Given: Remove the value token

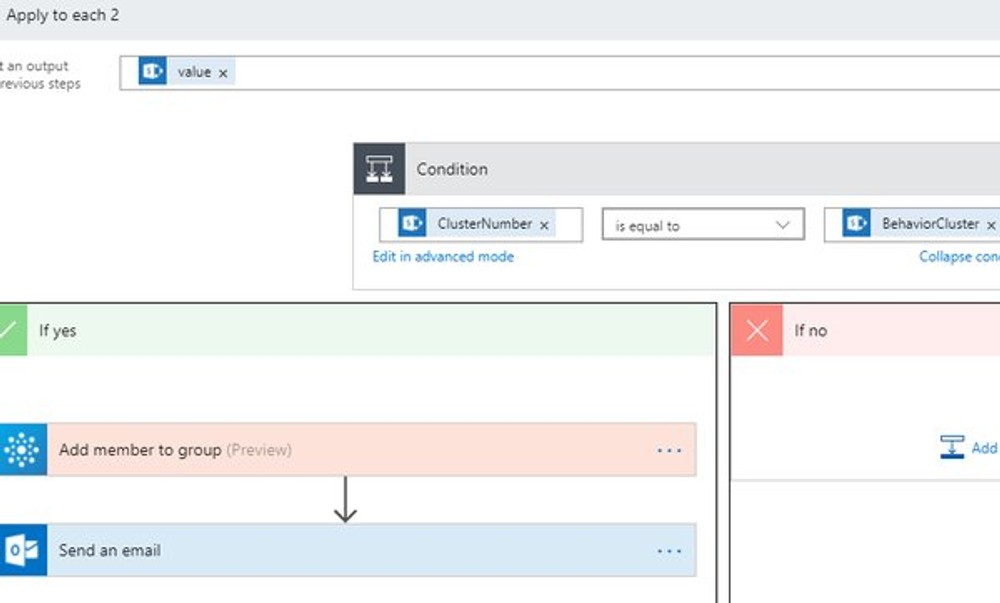Looking at the screenshot, I should point(223,71).
